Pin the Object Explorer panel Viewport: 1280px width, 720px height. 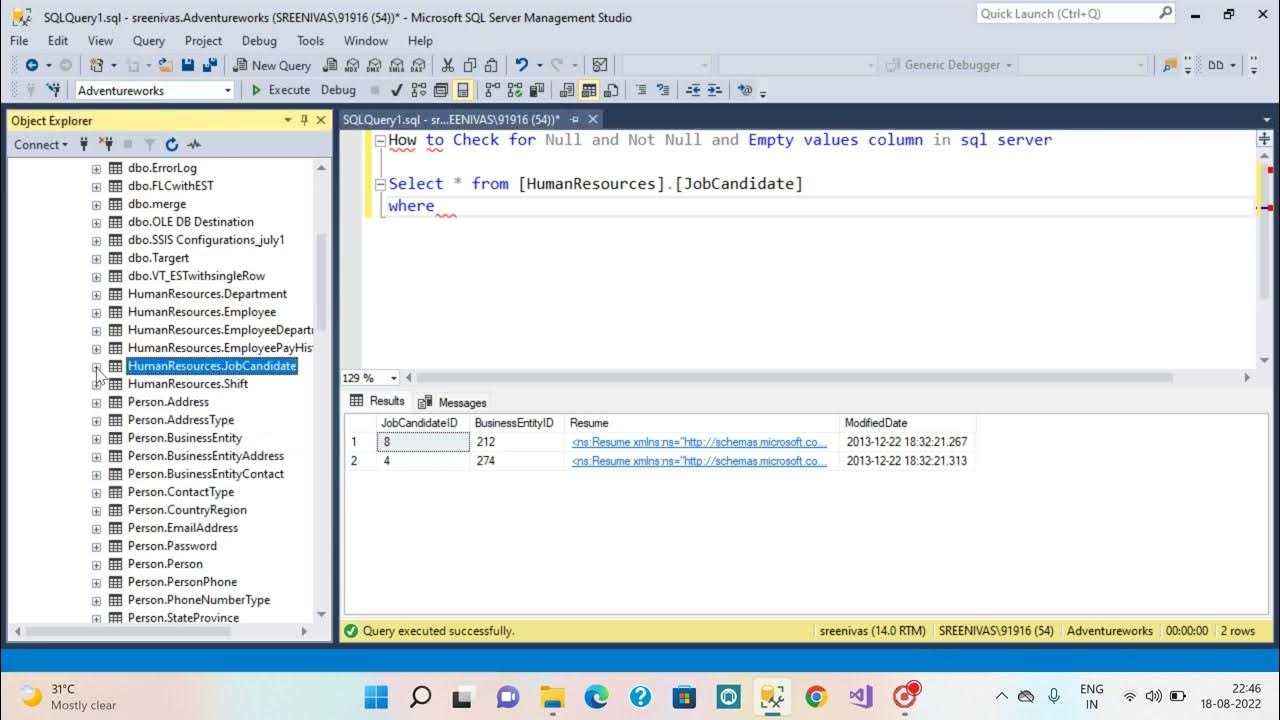point(304,120)
